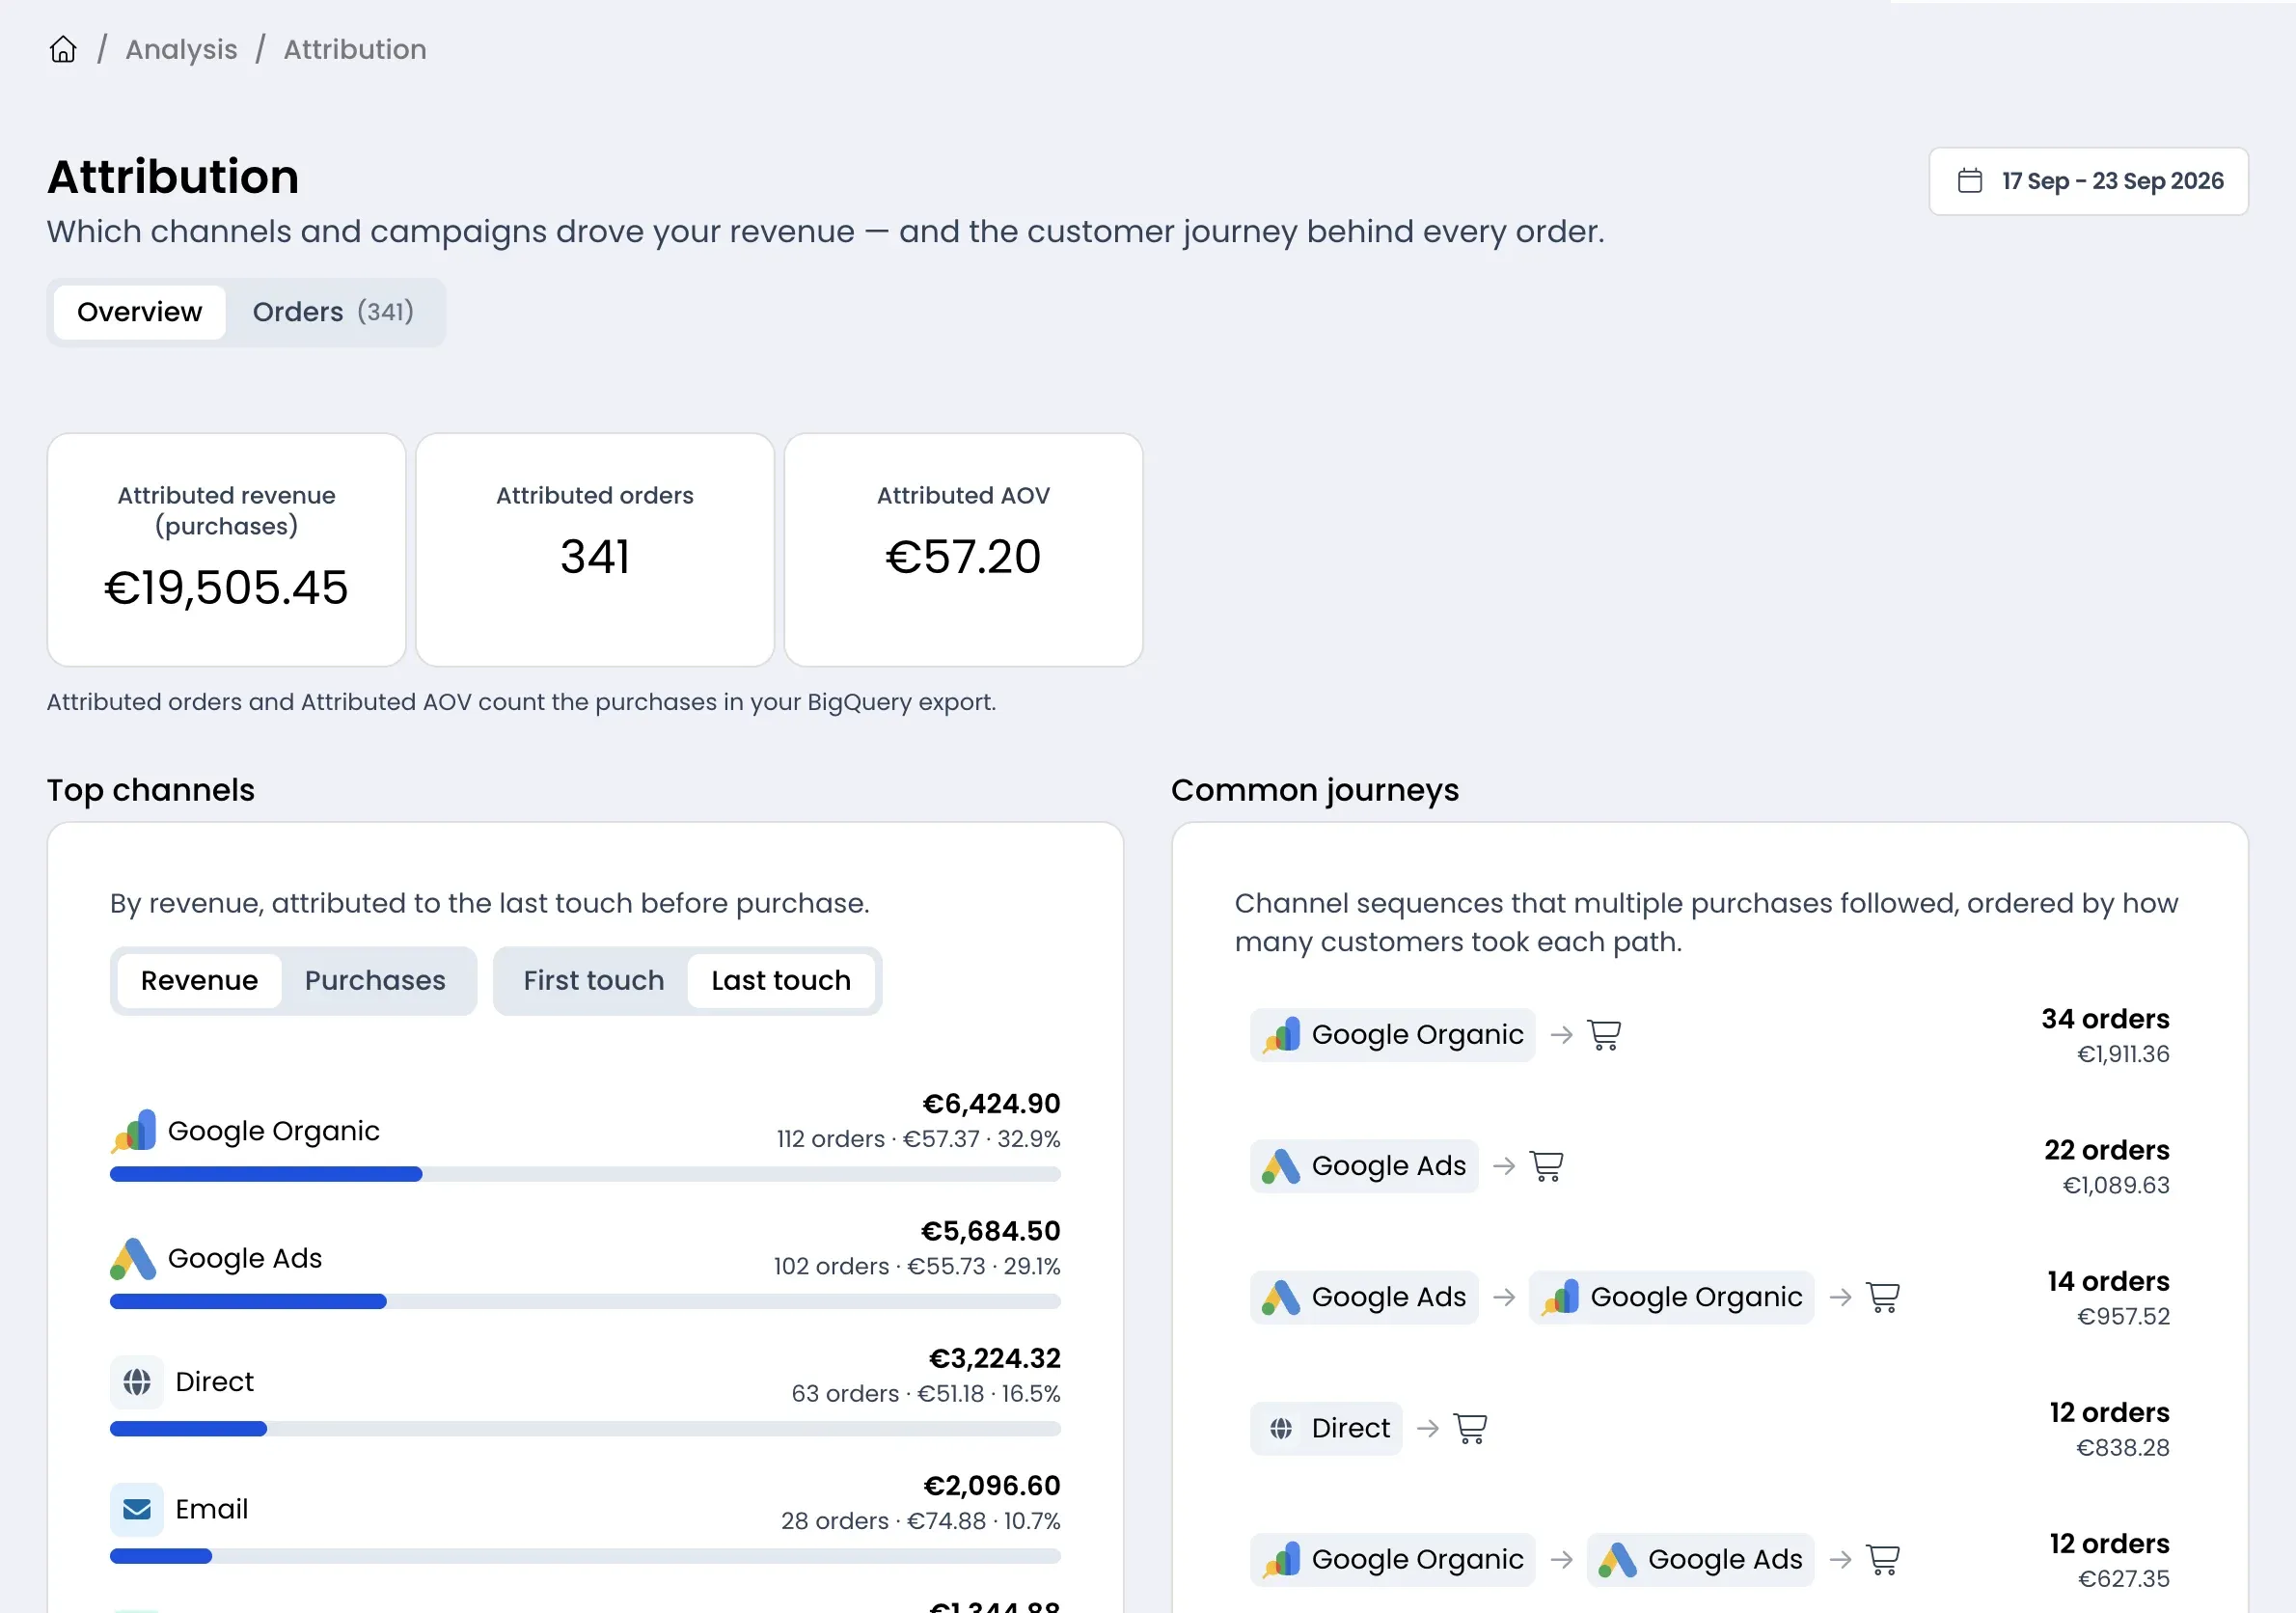2296x1613 pixels.
Task: Click Email revenue progress bar
Action: (585, 1556)
